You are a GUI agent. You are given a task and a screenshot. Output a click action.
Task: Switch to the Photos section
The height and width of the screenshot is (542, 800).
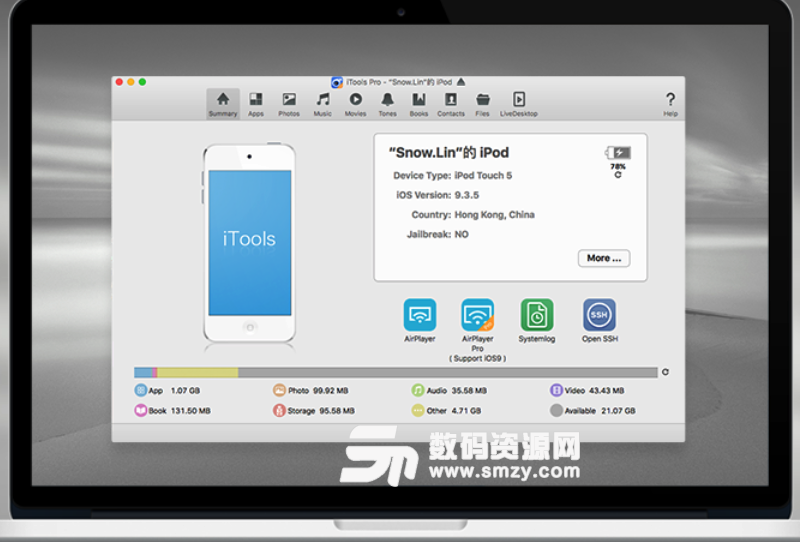289,104
